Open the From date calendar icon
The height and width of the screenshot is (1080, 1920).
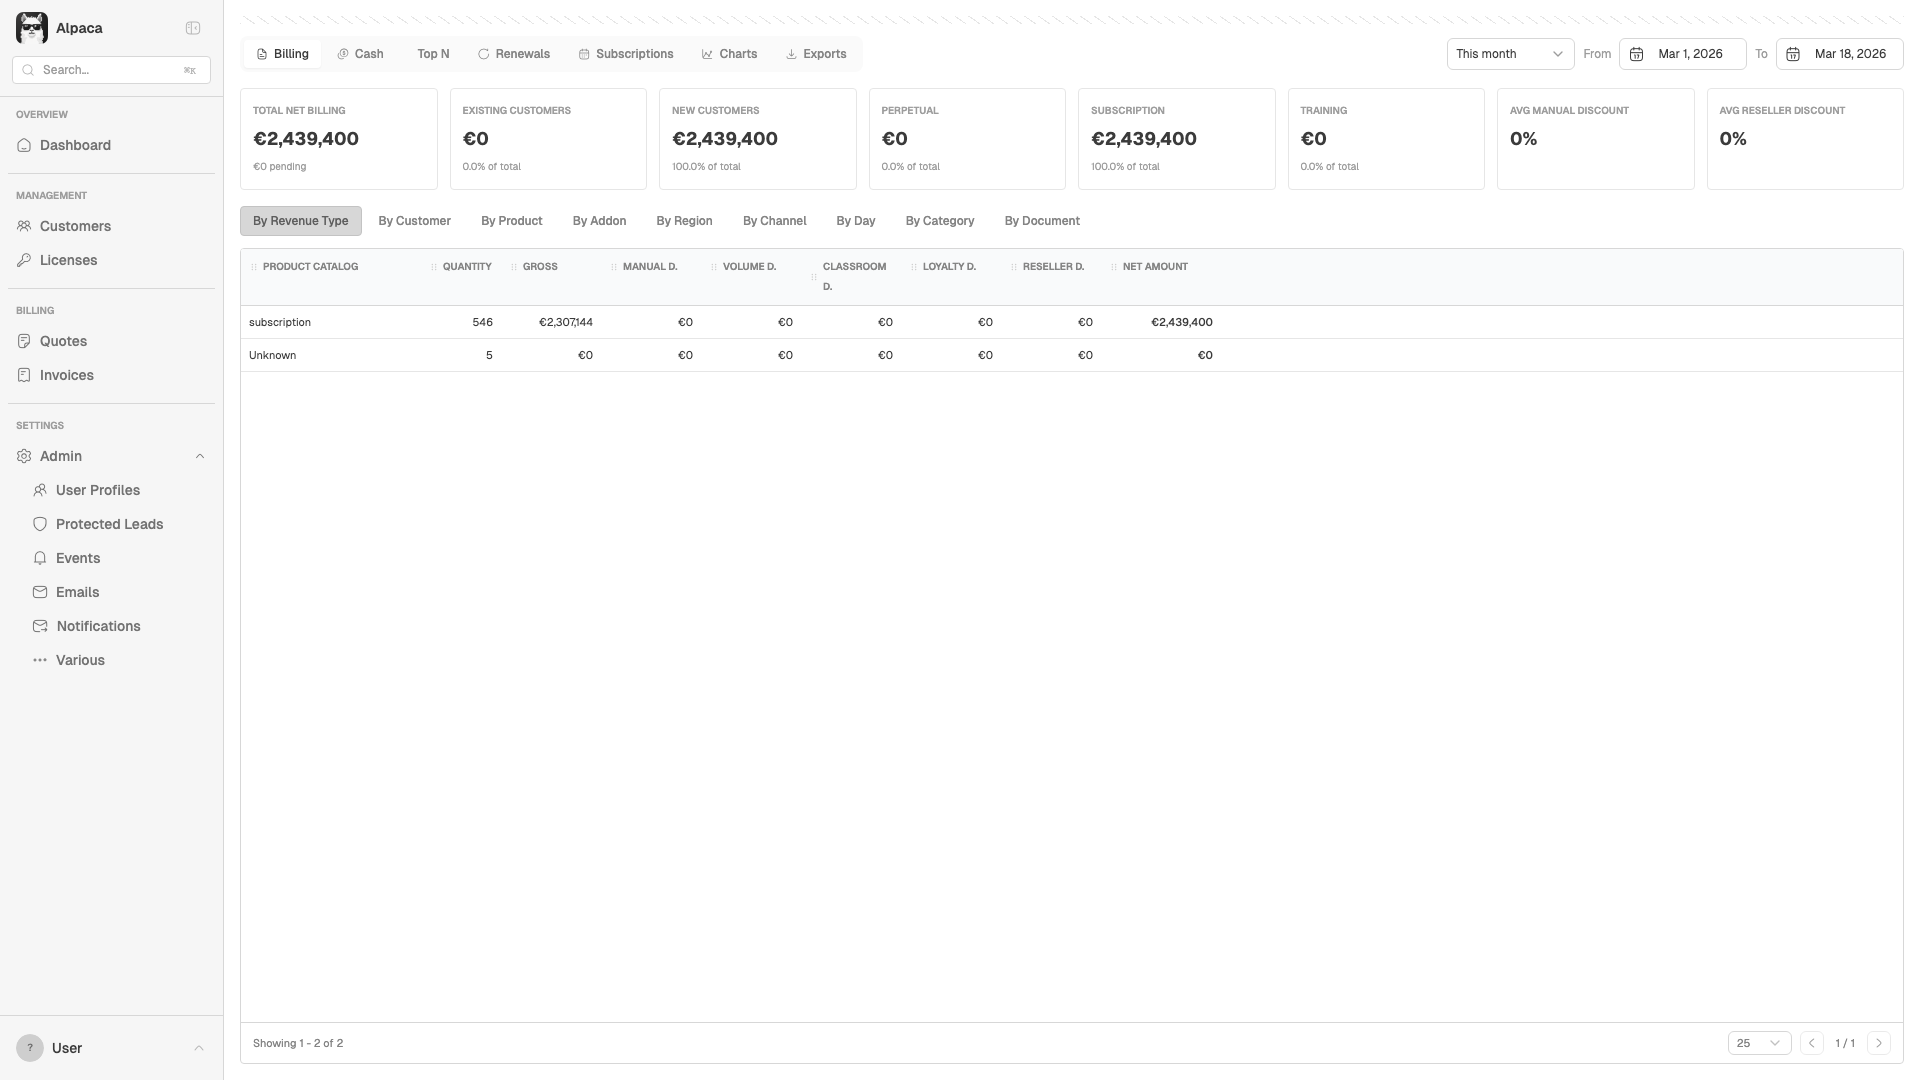pyautogui.click(x=1637, y=54)
